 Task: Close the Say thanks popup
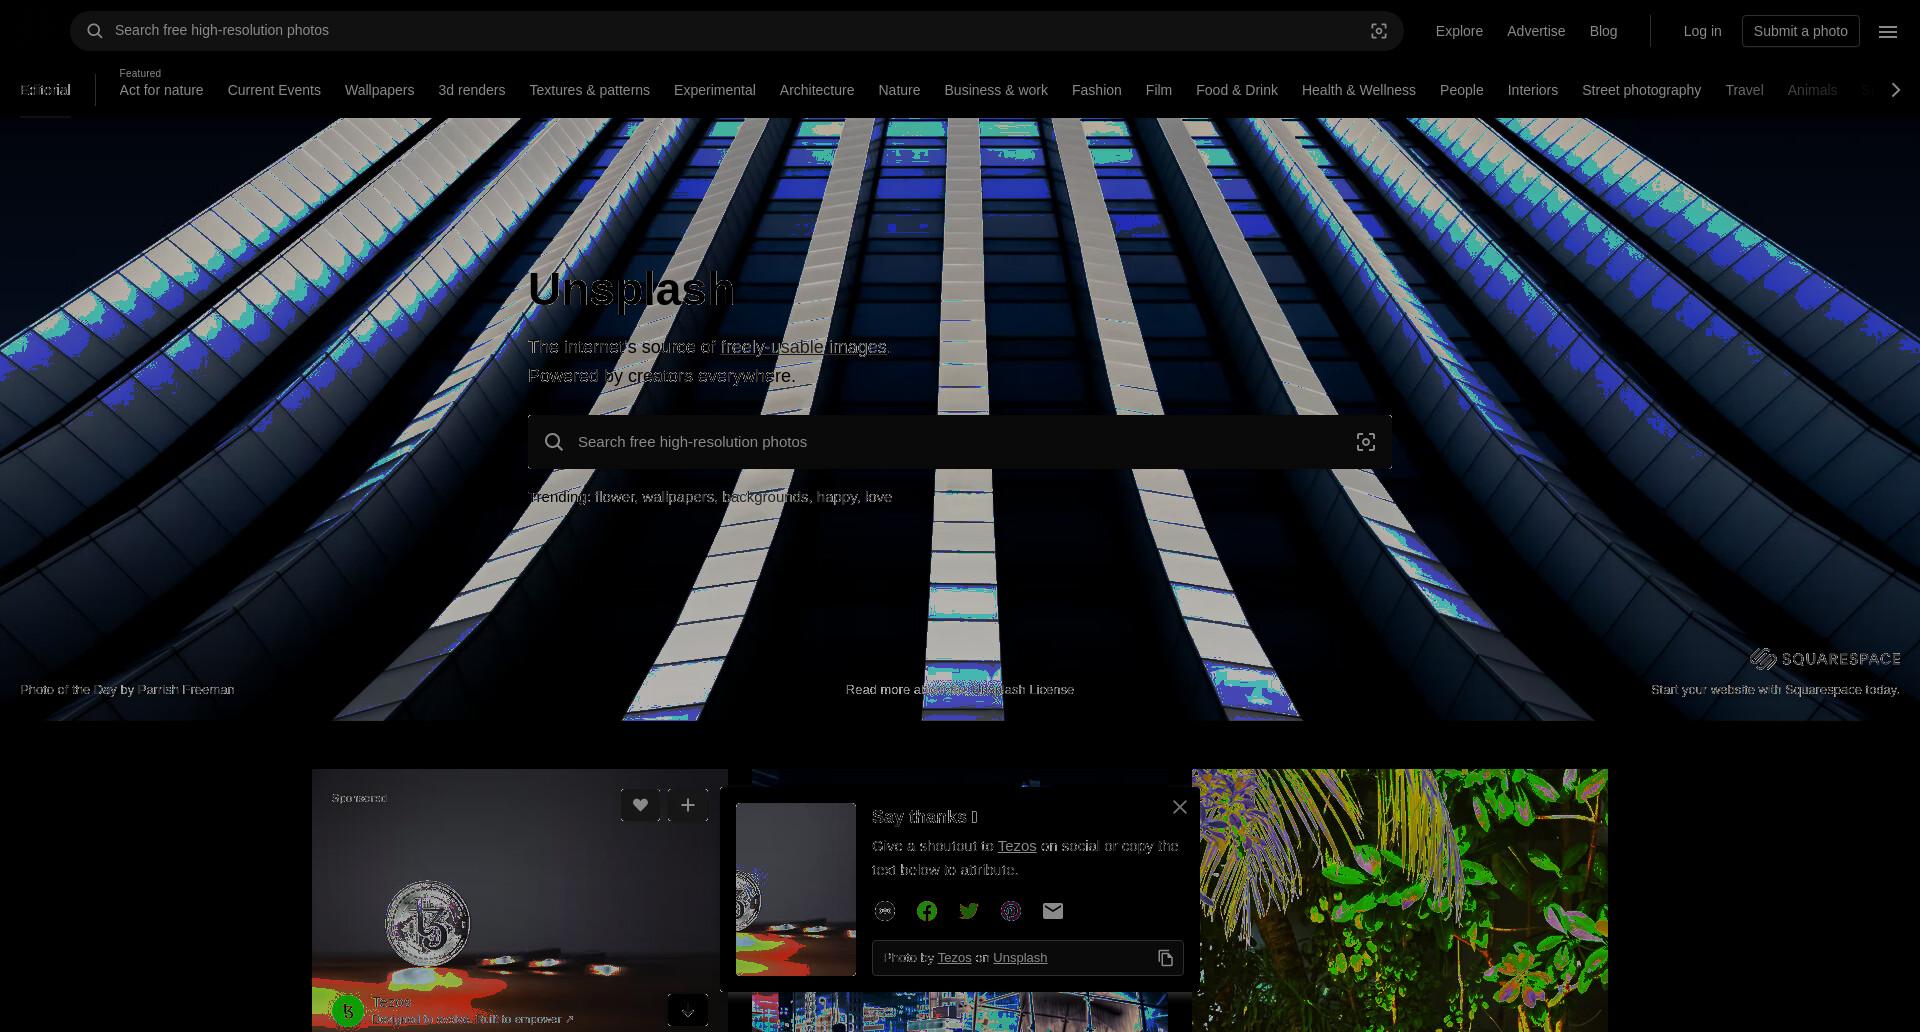click(1180, 807)
